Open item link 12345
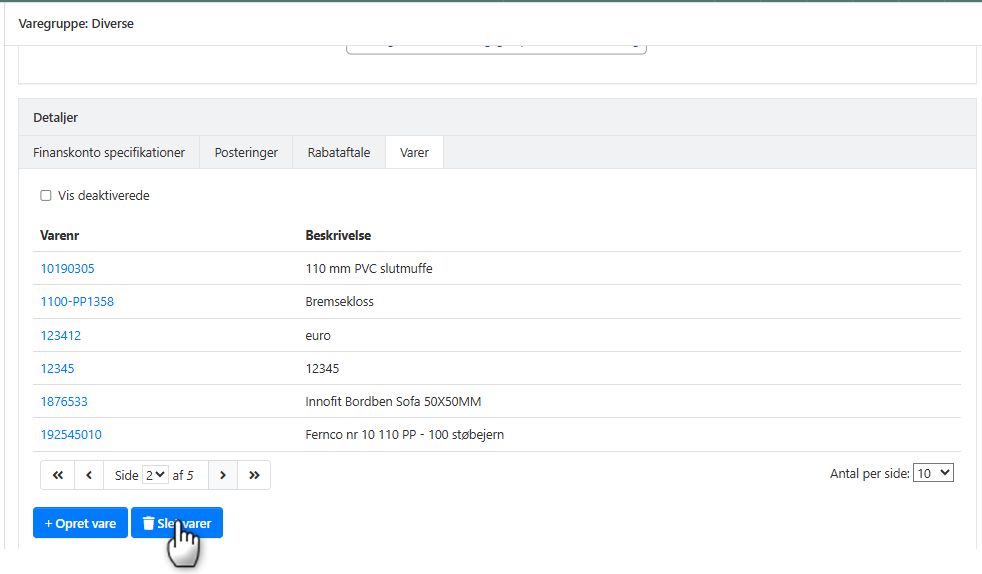 pyautogui.click(x=57, y=369)
